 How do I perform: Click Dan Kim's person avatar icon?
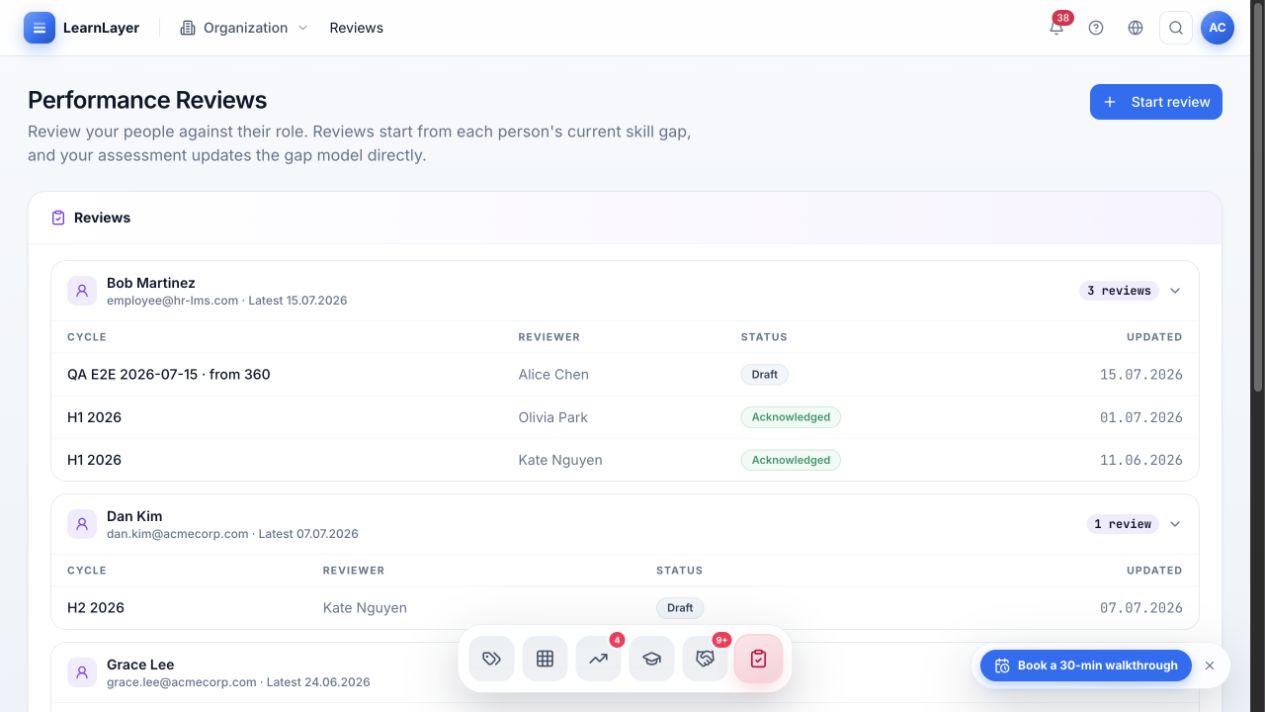82,524
